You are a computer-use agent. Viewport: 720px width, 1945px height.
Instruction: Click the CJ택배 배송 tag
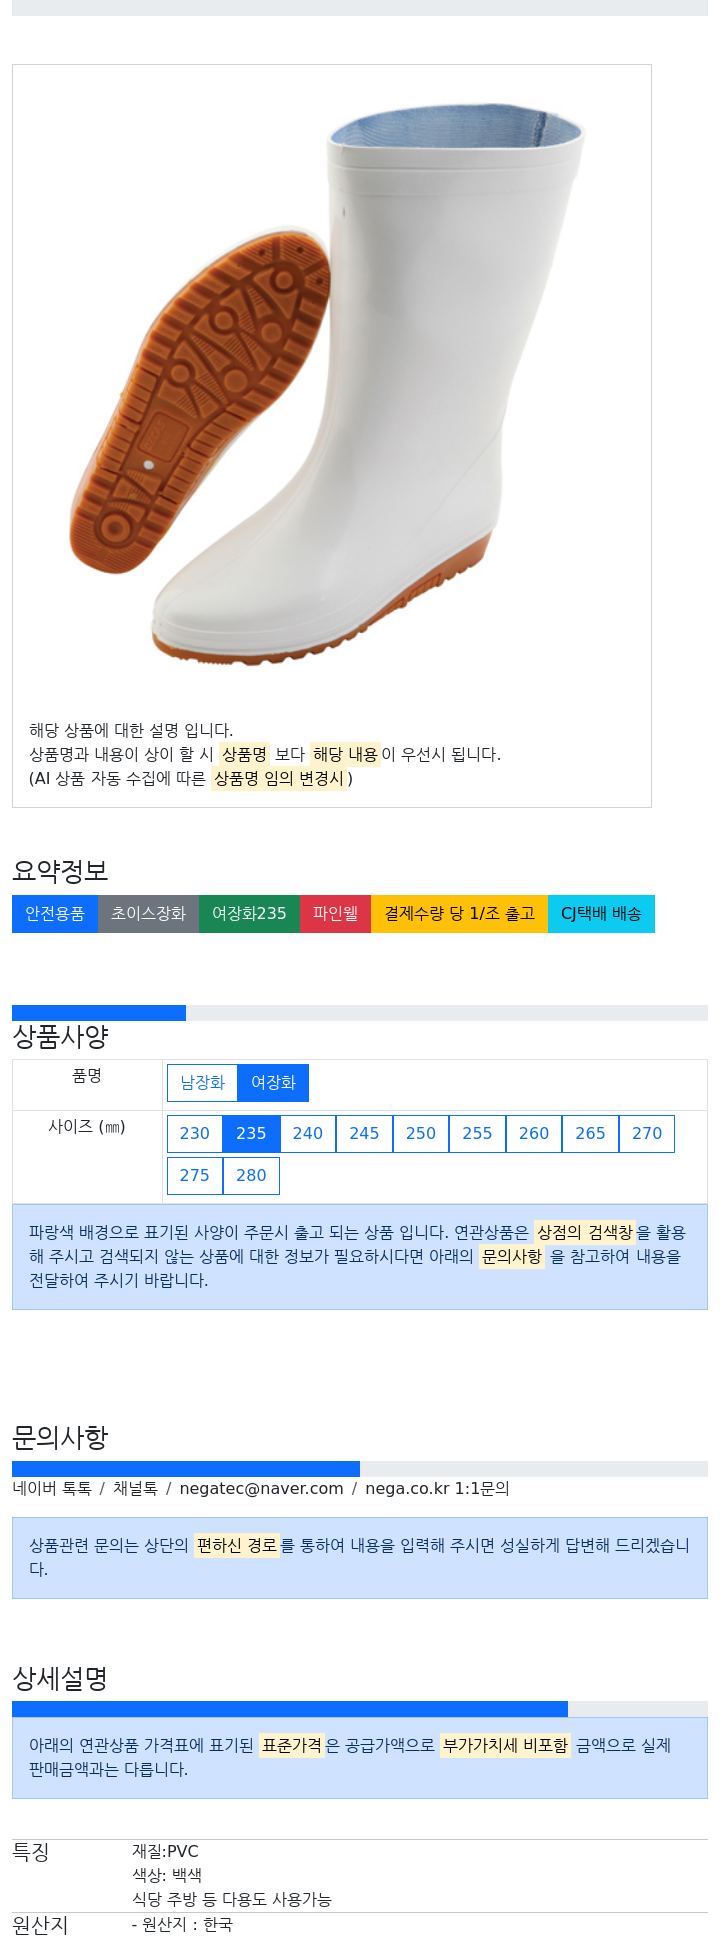(601, 914)
